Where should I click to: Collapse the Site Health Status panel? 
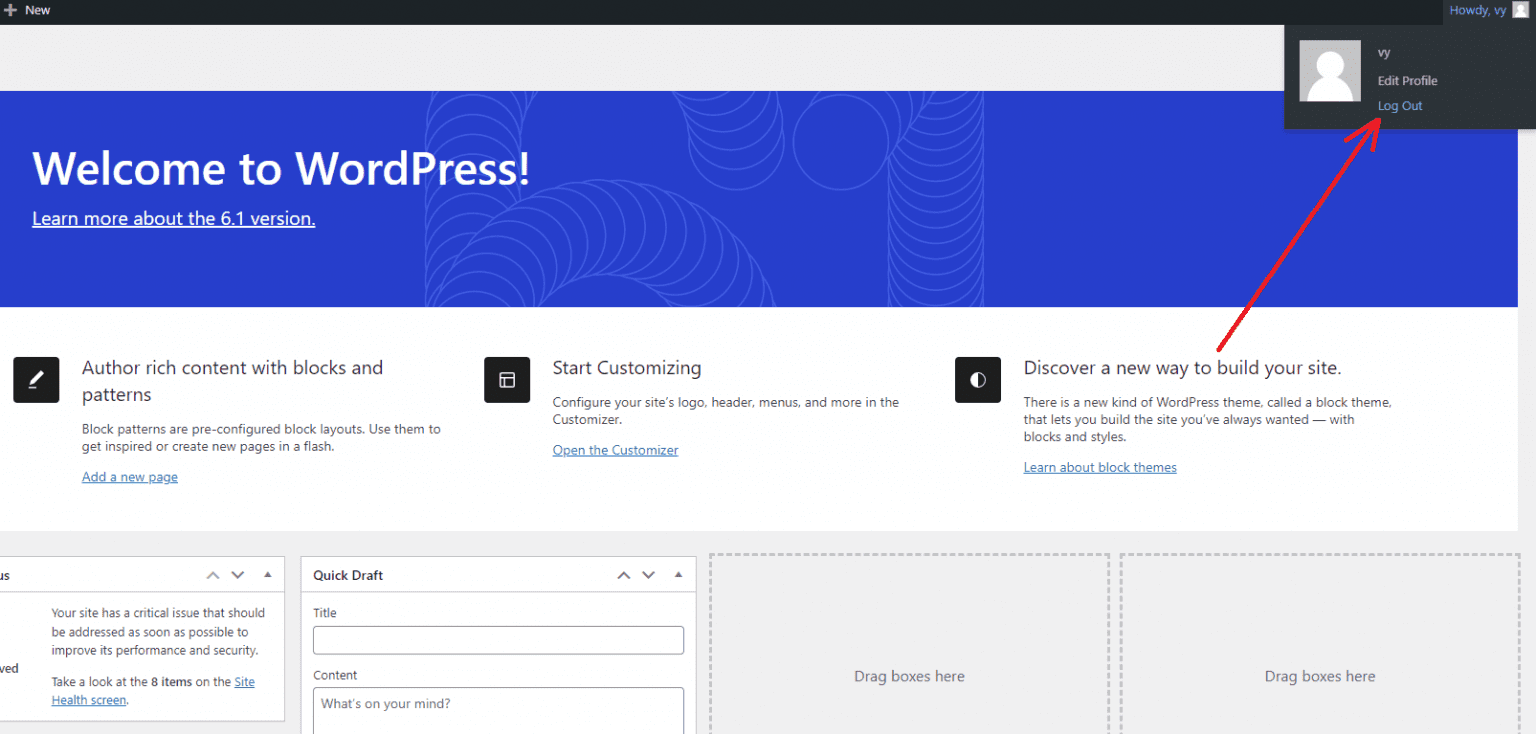point(267,575)
